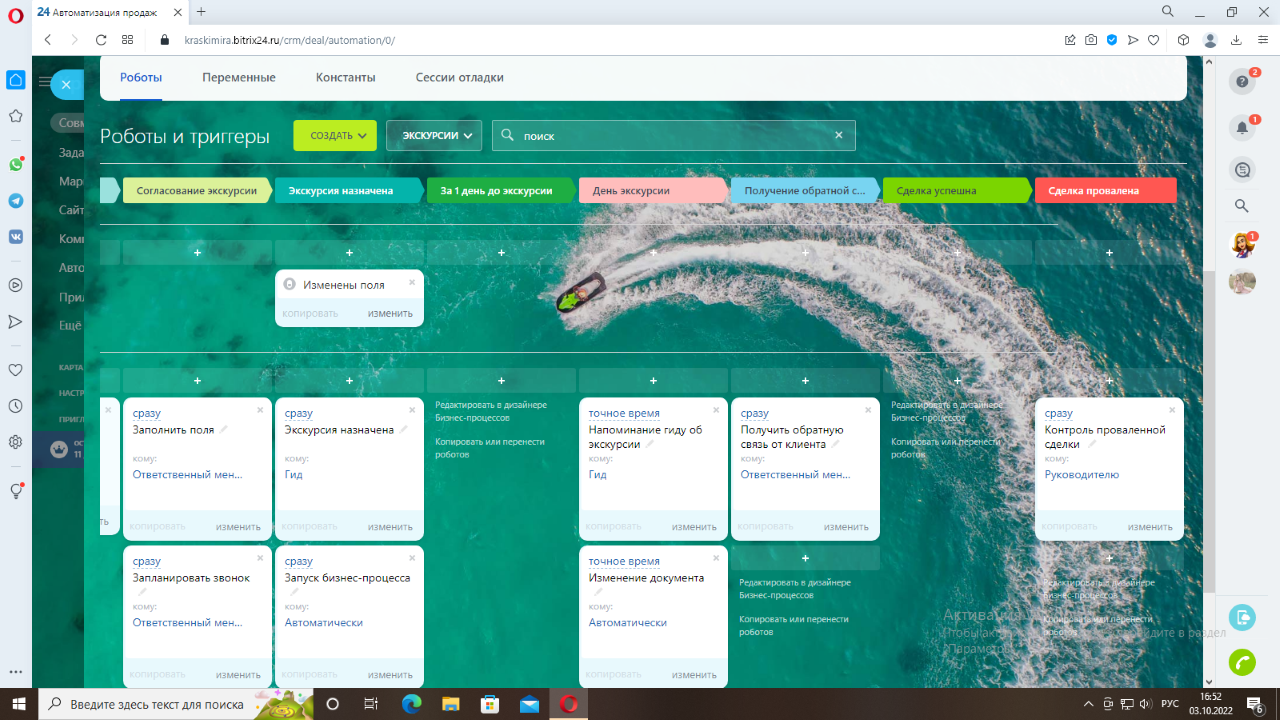Change сразу delay on Получить обратную связь
Viewport: 1280px width, 720px height.
point(755,413)
